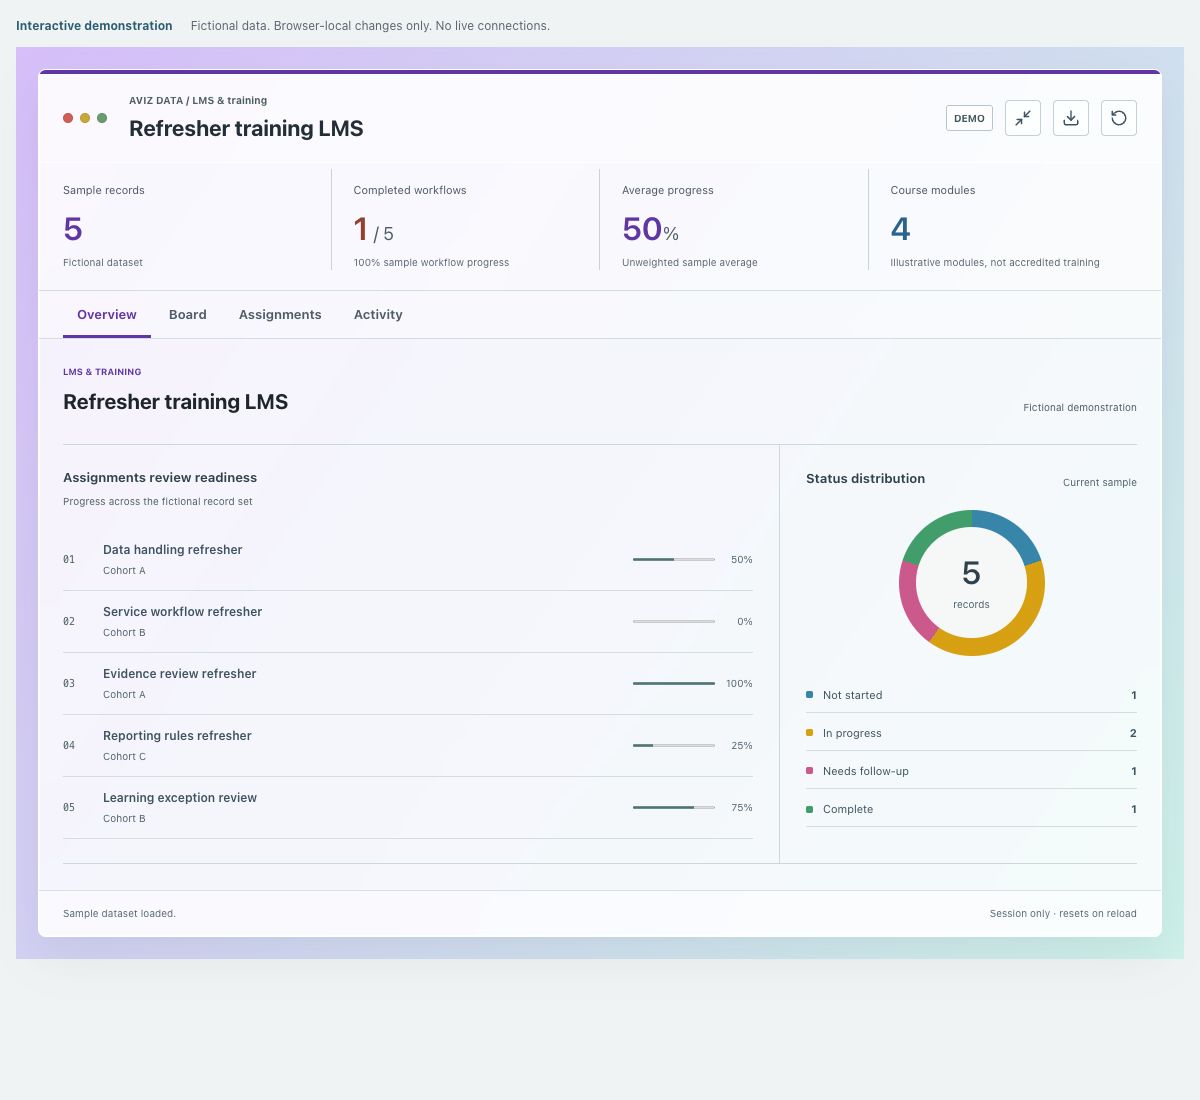Click the Interactive demonstration label
Screen dimensions: 1200x1100
94,26
